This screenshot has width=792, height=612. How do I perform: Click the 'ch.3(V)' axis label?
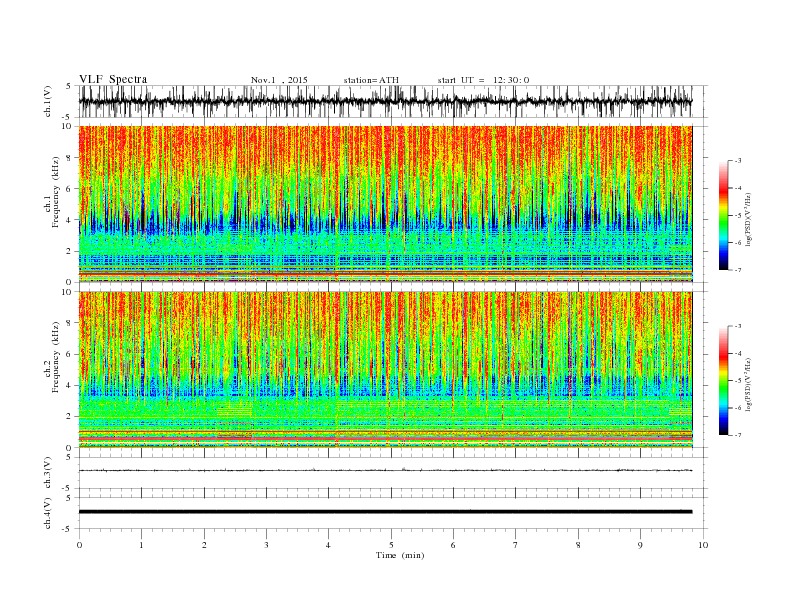(x=48, y=473)
